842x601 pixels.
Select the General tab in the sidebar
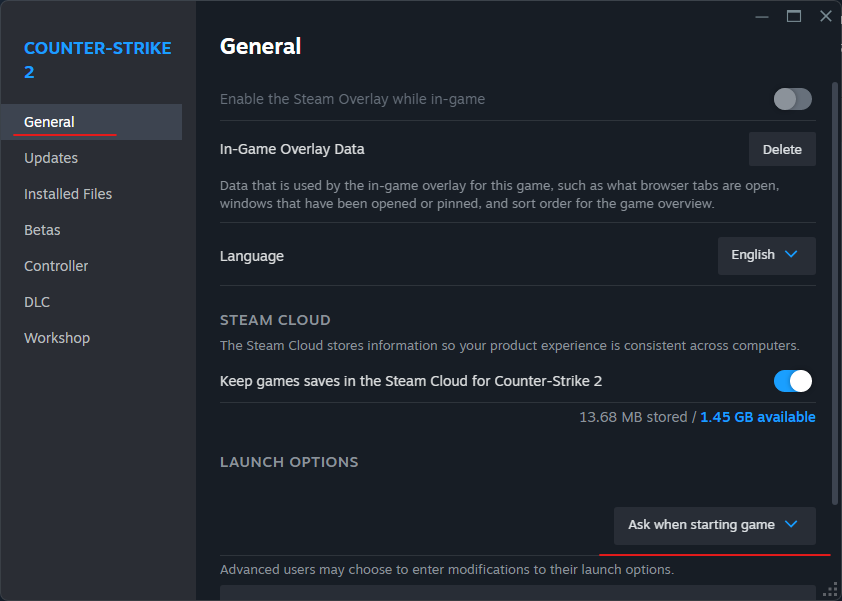click(x=50, y=122)
